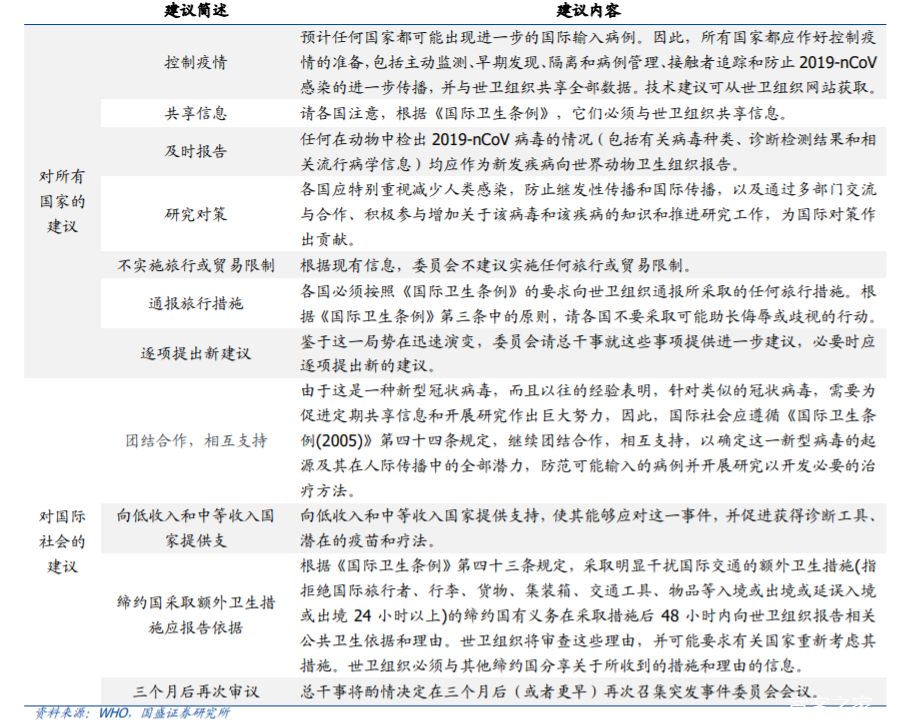Select the 对国际社会的建议 group cell
The image size is (900, 727).
tap(62, 542)
